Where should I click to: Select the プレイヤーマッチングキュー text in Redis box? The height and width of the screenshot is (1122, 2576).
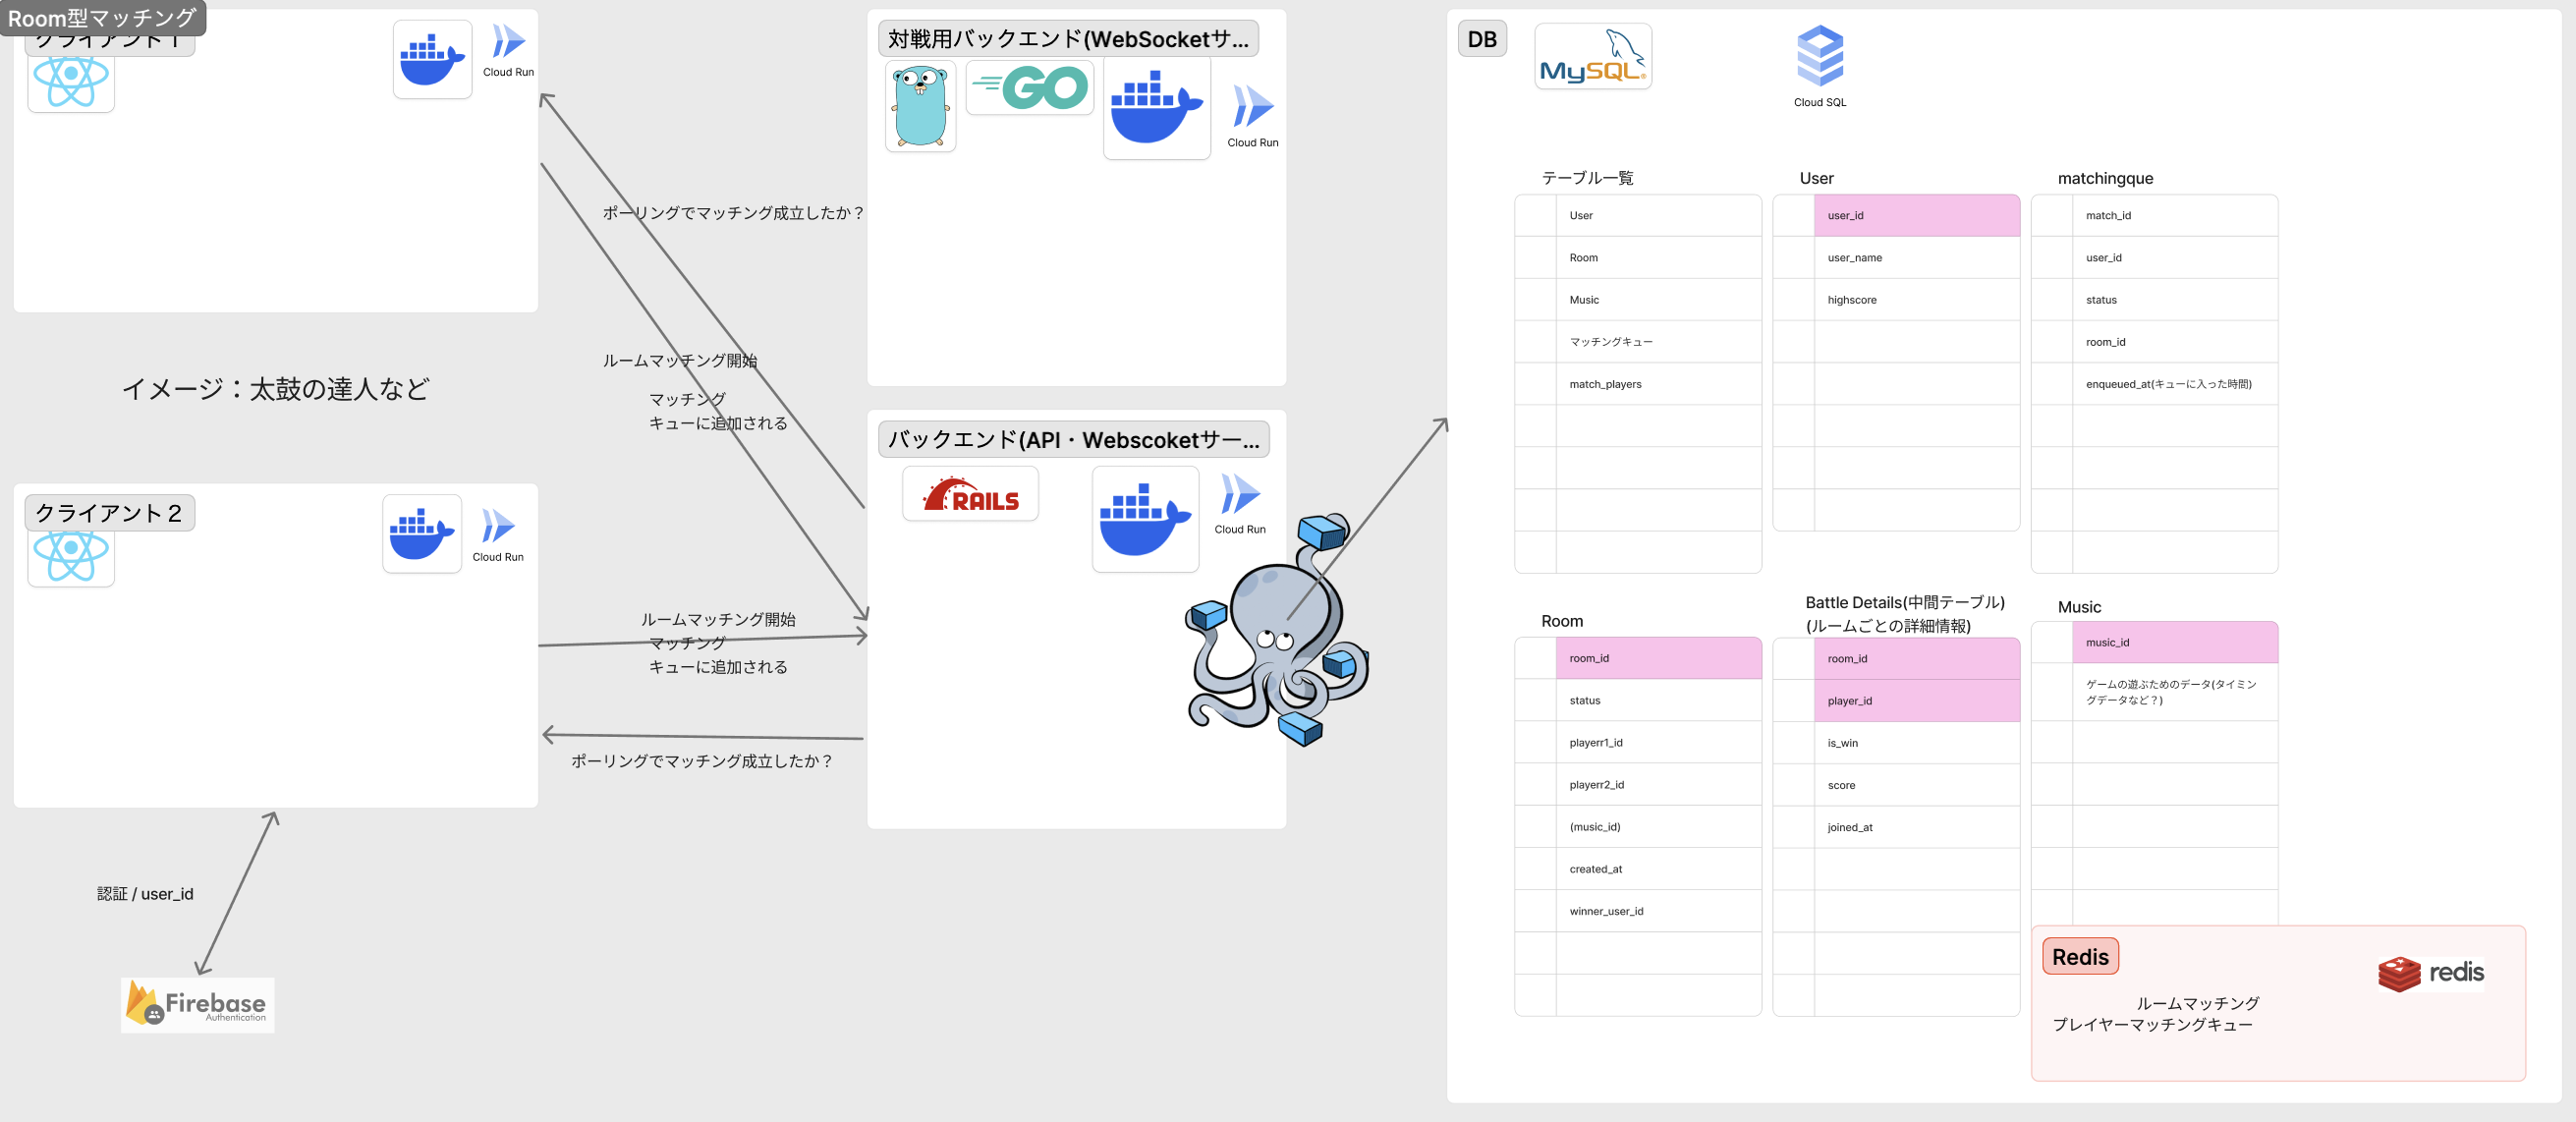pos(2152,1025)
